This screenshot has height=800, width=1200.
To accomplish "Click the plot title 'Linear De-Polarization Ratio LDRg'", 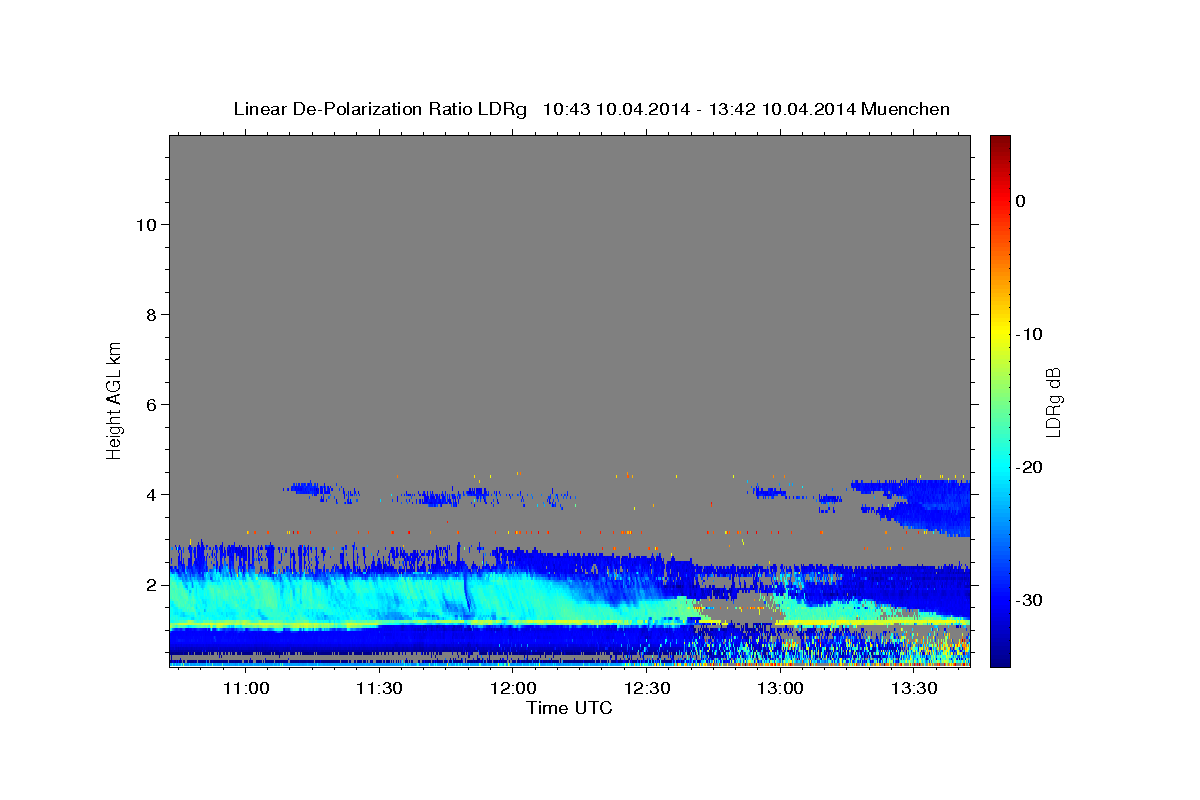I will [380, 109].
